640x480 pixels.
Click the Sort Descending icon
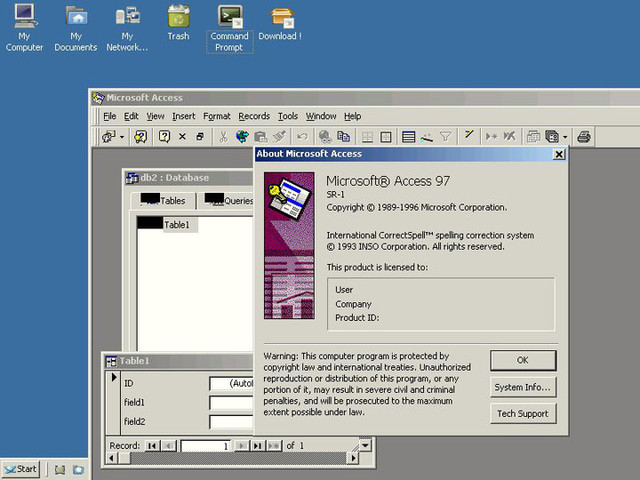(x=386, y=137)
